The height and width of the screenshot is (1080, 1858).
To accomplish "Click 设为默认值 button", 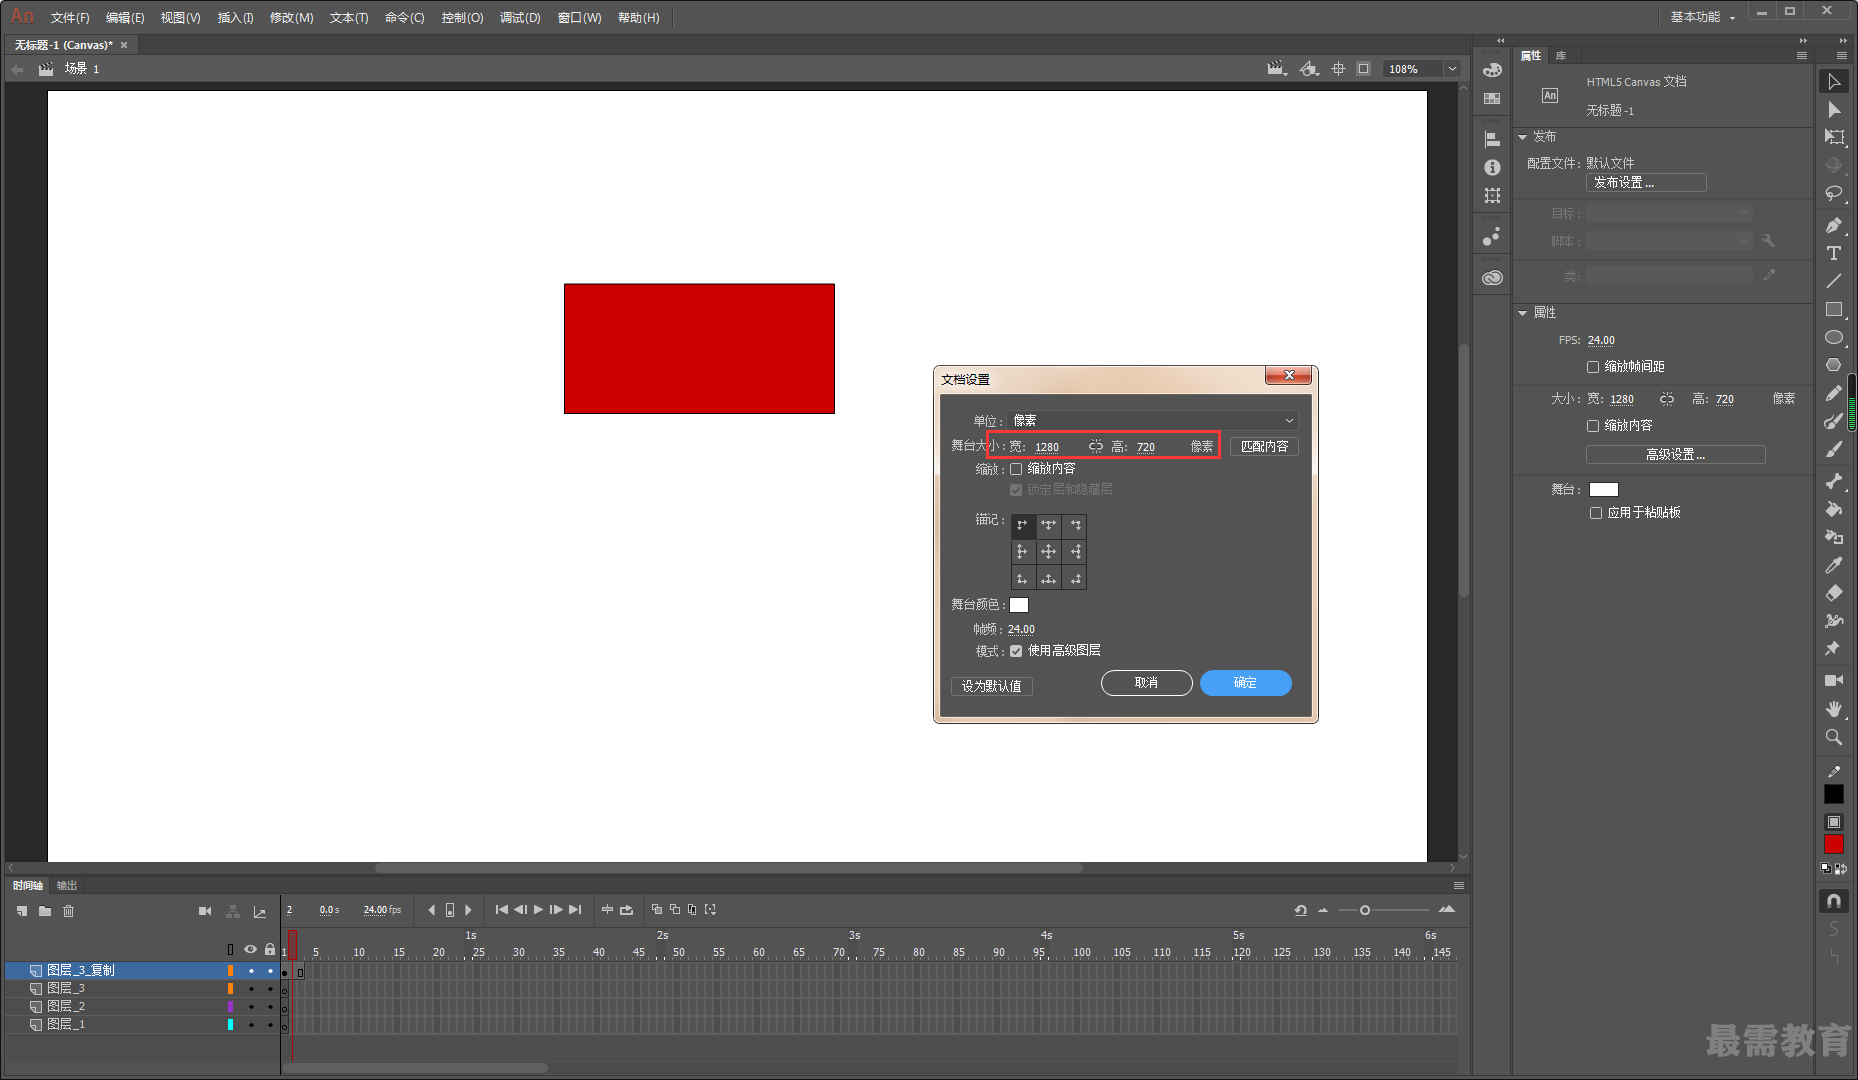I will 991,686.
